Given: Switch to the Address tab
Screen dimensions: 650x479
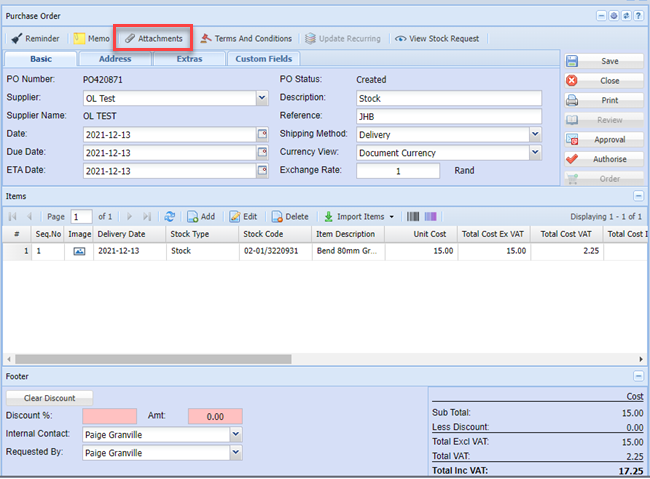Looking at the screenshot, I should (115, 59).
